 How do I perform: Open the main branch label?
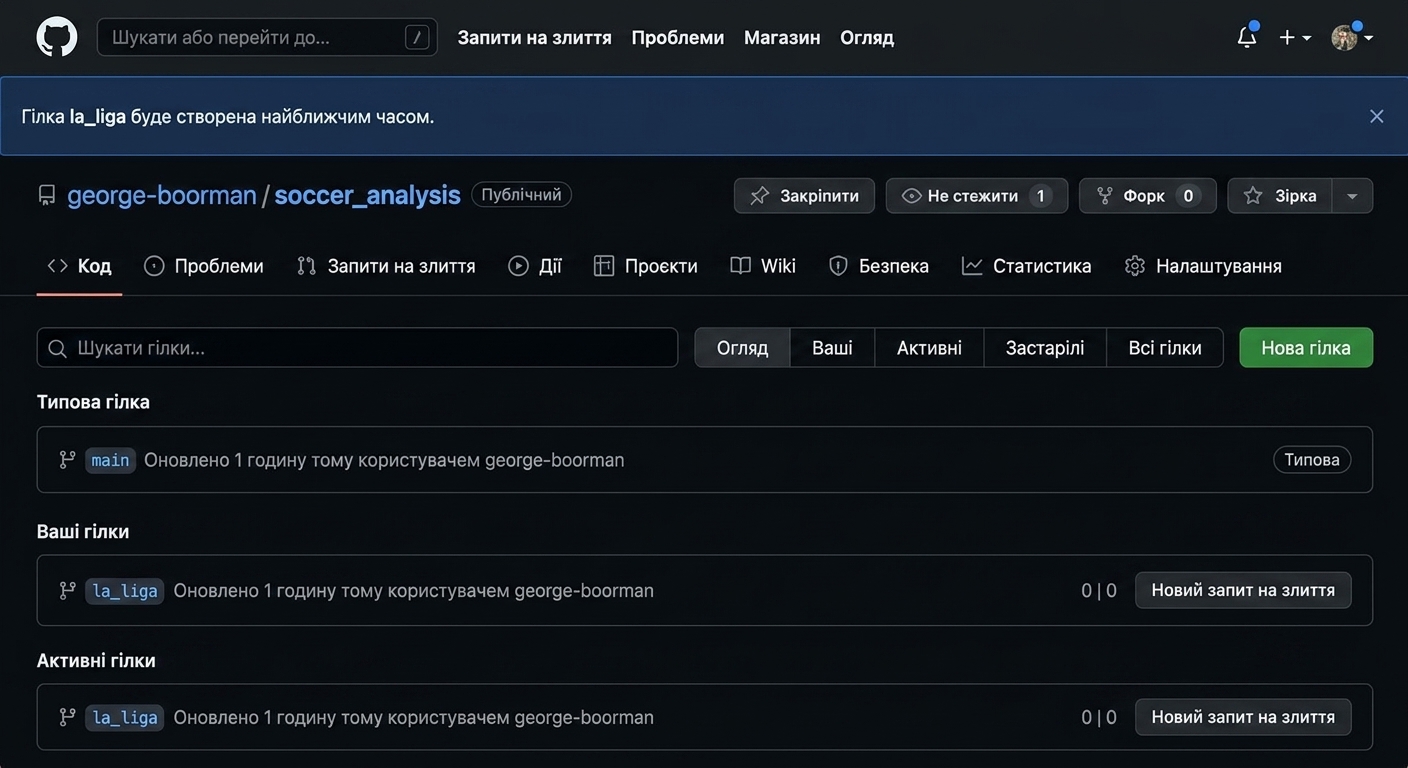[x=110, y=460]
